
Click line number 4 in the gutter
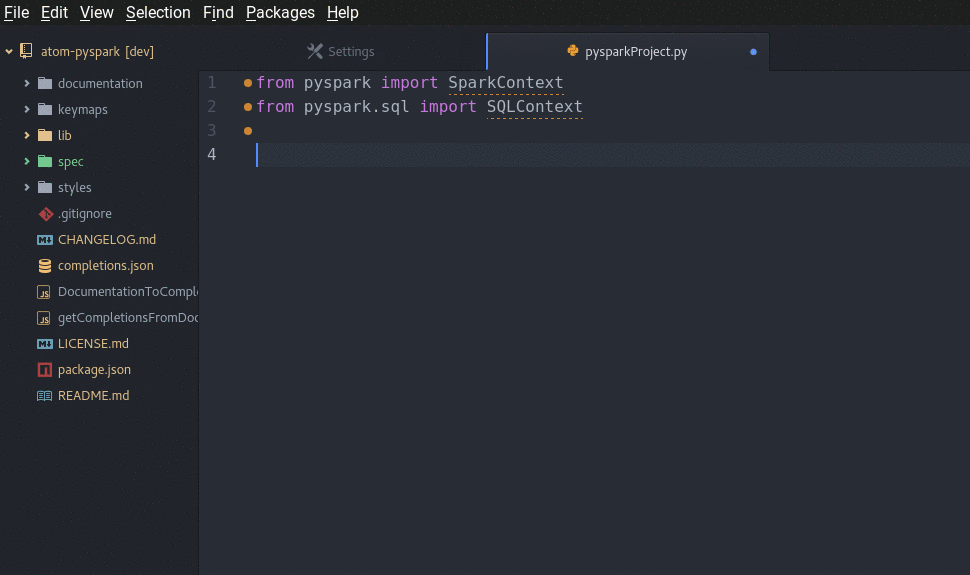[212, 154]
